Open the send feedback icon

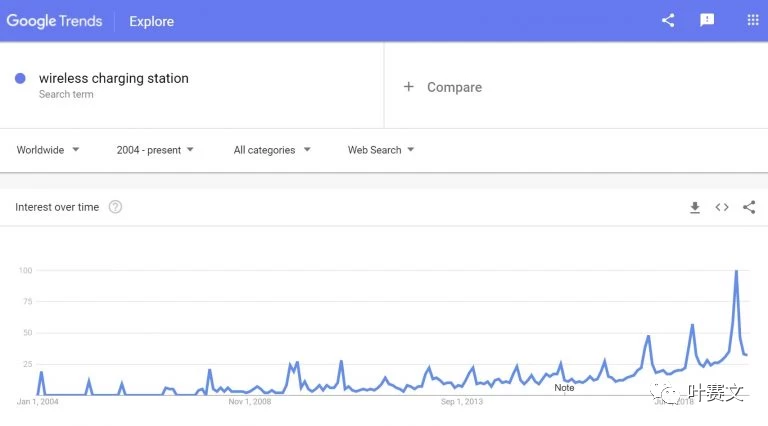pos(707,20)
